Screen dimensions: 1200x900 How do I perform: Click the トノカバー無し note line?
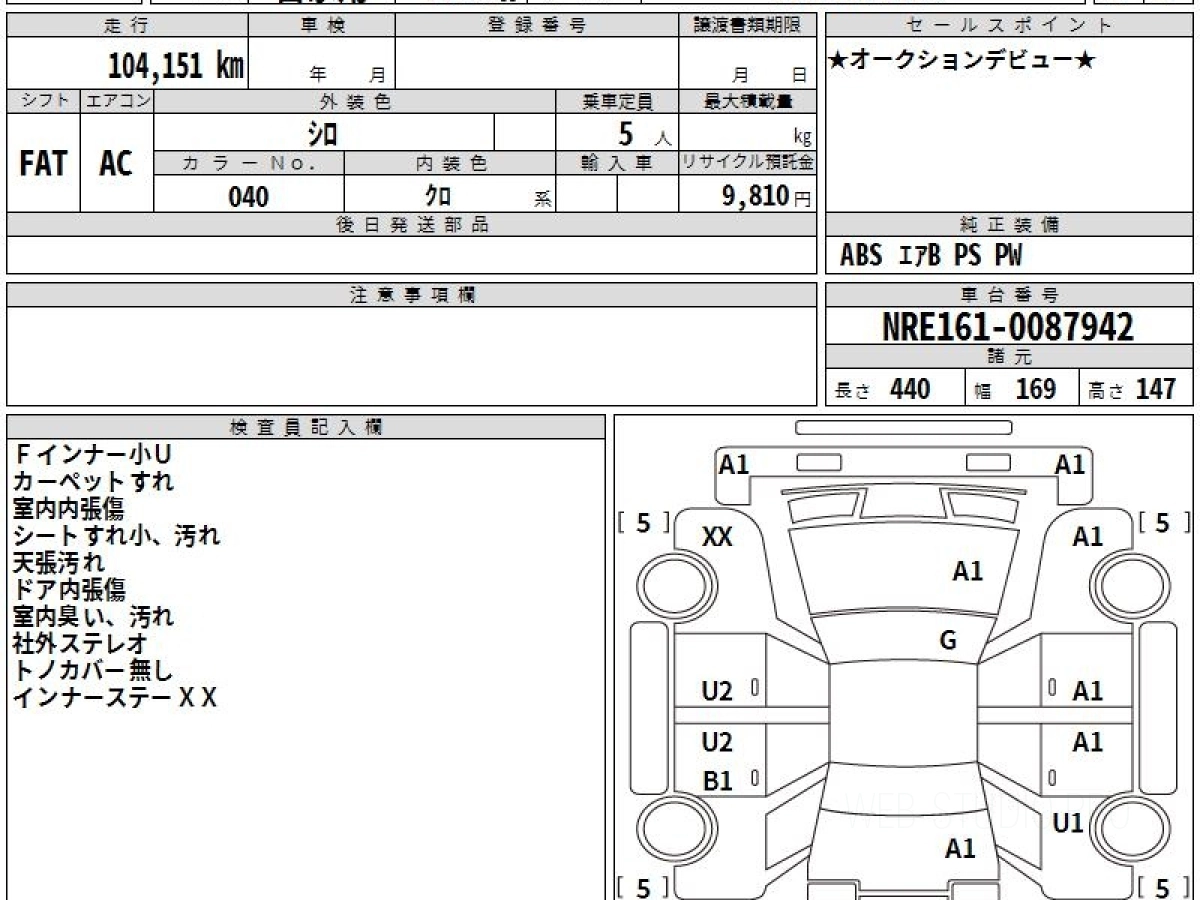[x=93, y=671]
